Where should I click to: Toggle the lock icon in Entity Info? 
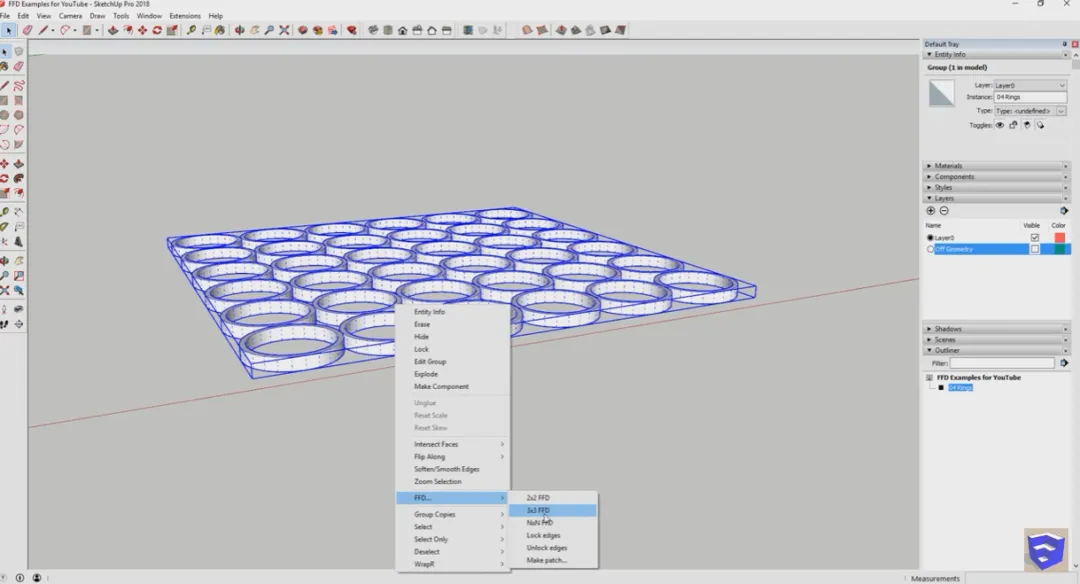tap(1013, 125)
